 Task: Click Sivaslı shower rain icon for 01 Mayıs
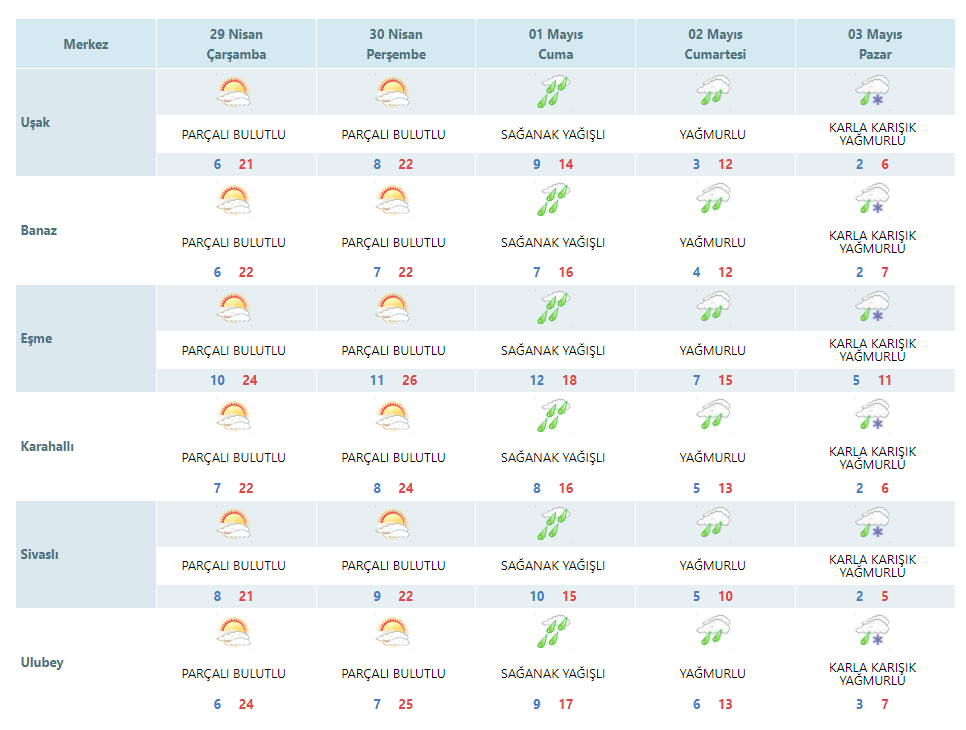(x=554, y=524)
